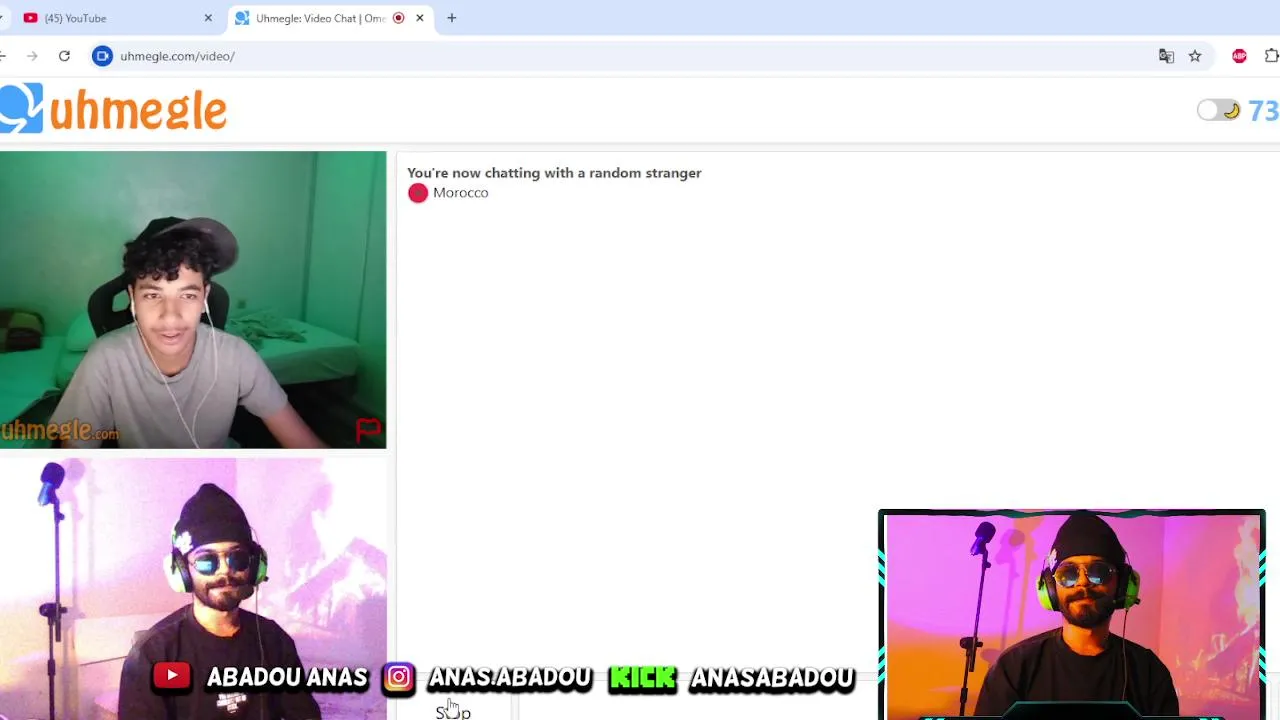Click the online users count 73
This screenshot has width=1280, height=720.
[1263, 110]
